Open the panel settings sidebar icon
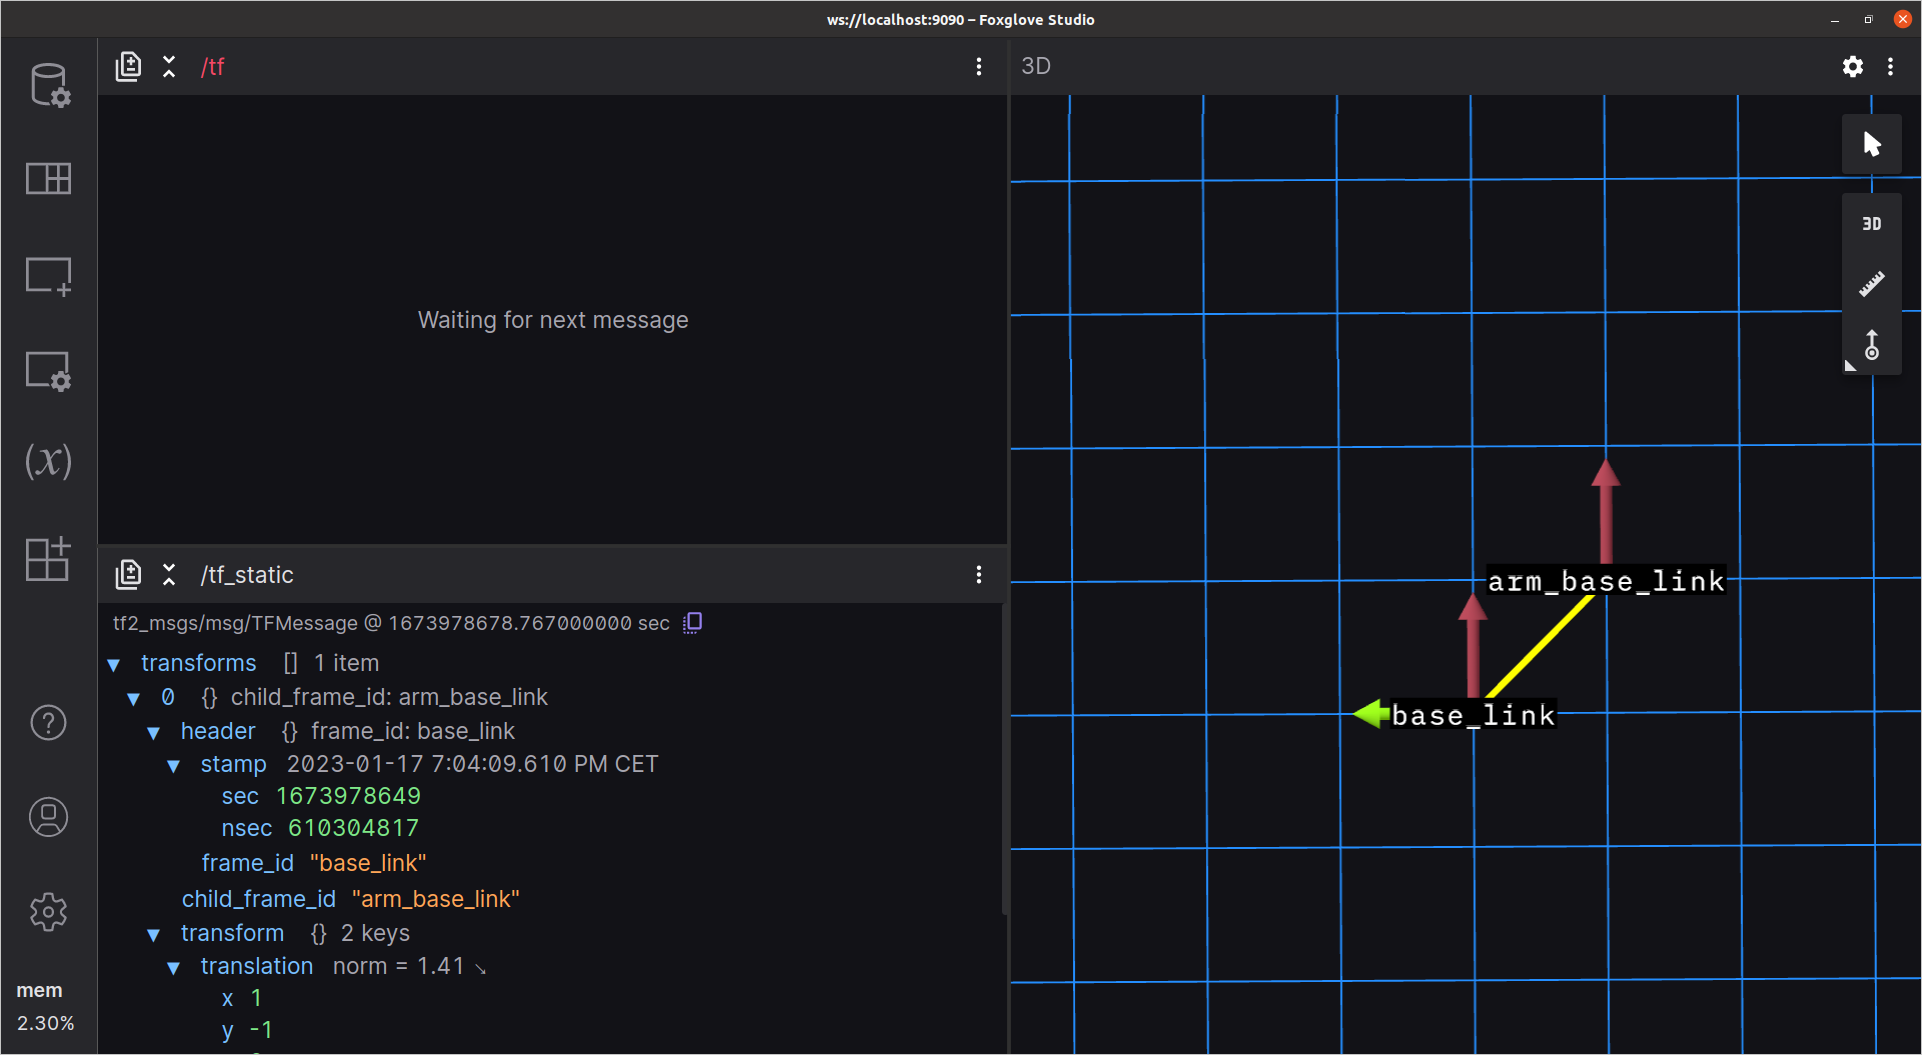This screenshot has height=1055, width=1922. click(x=48, y=371)
